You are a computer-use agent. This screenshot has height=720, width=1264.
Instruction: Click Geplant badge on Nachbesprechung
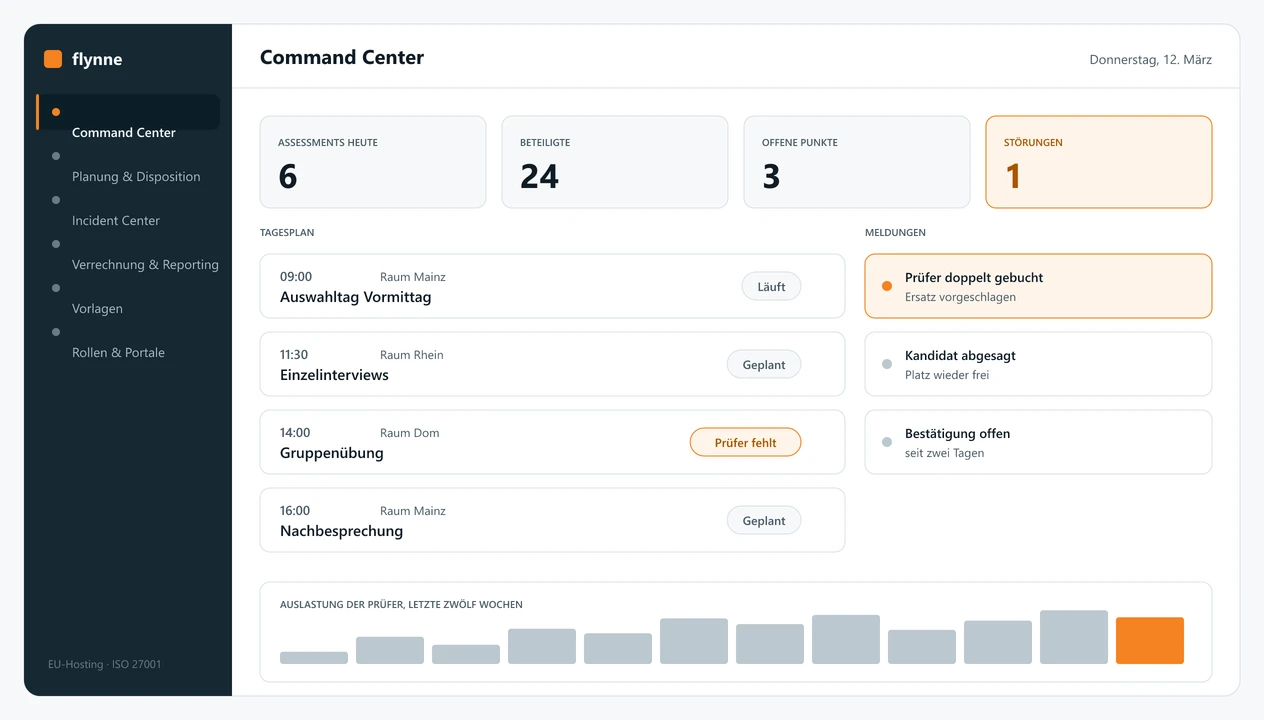[764, 521]
